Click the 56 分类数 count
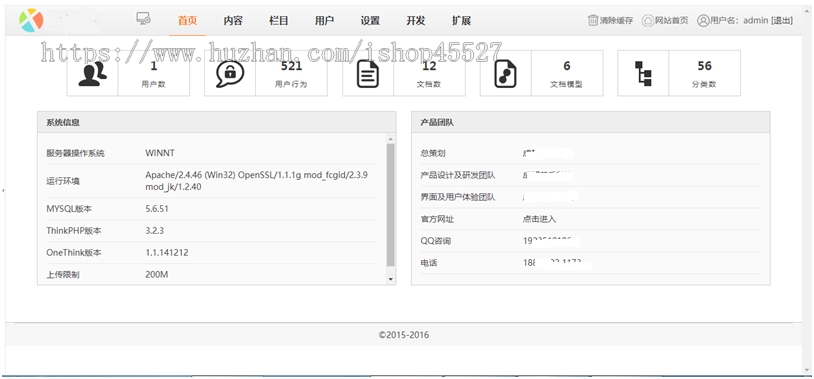Viewport: 814px width, 379px height. tap(704, 66)
